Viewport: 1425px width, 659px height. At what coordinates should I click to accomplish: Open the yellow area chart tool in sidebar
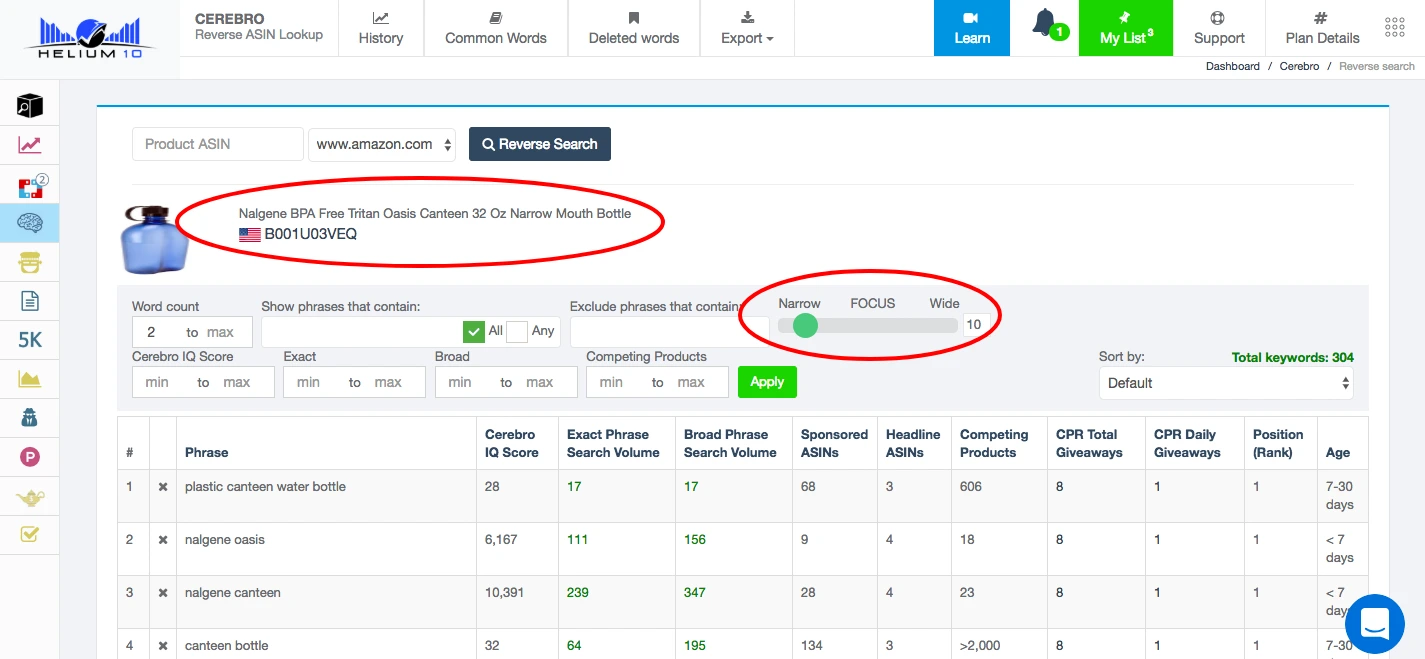click(30, 379)
